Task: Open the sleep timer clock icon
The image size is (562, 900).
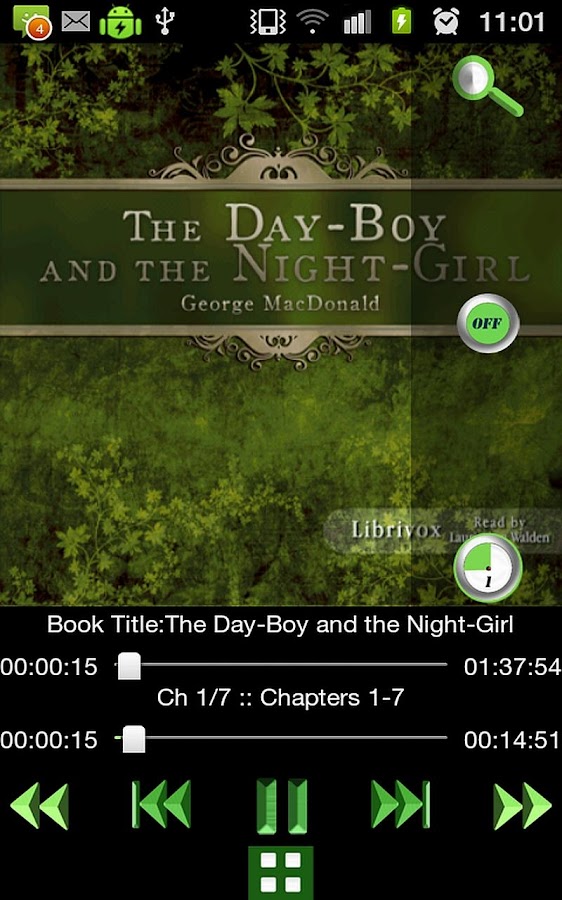Action: coord(488,567)
